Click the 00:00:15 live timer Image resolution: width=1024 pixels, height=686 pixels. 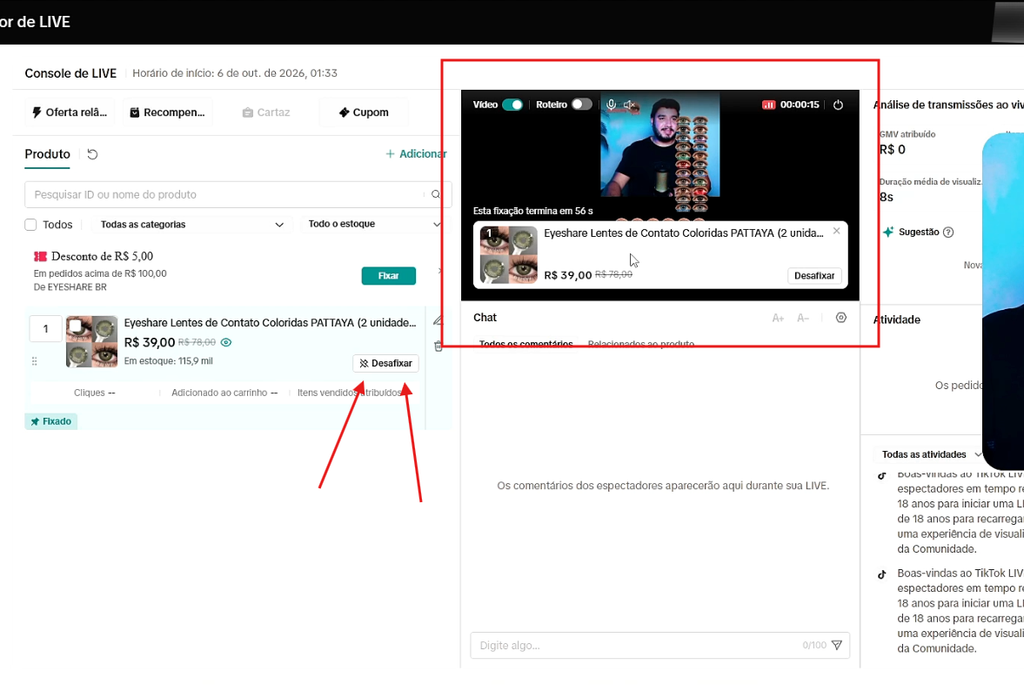click(x=799, y=105)
